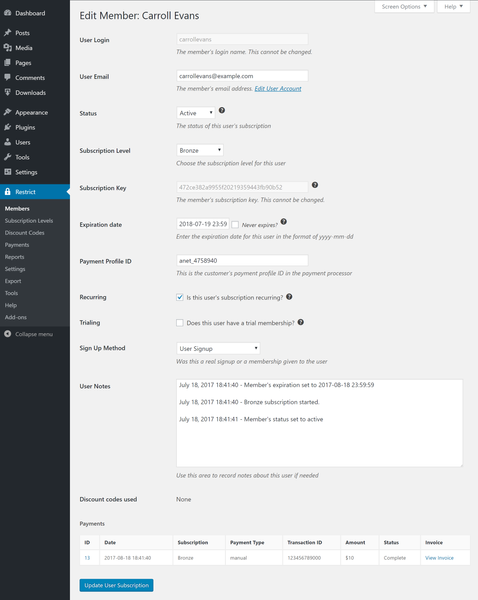
Task: Enable the Never expires checkbox
Action: [x=235, y=225]
